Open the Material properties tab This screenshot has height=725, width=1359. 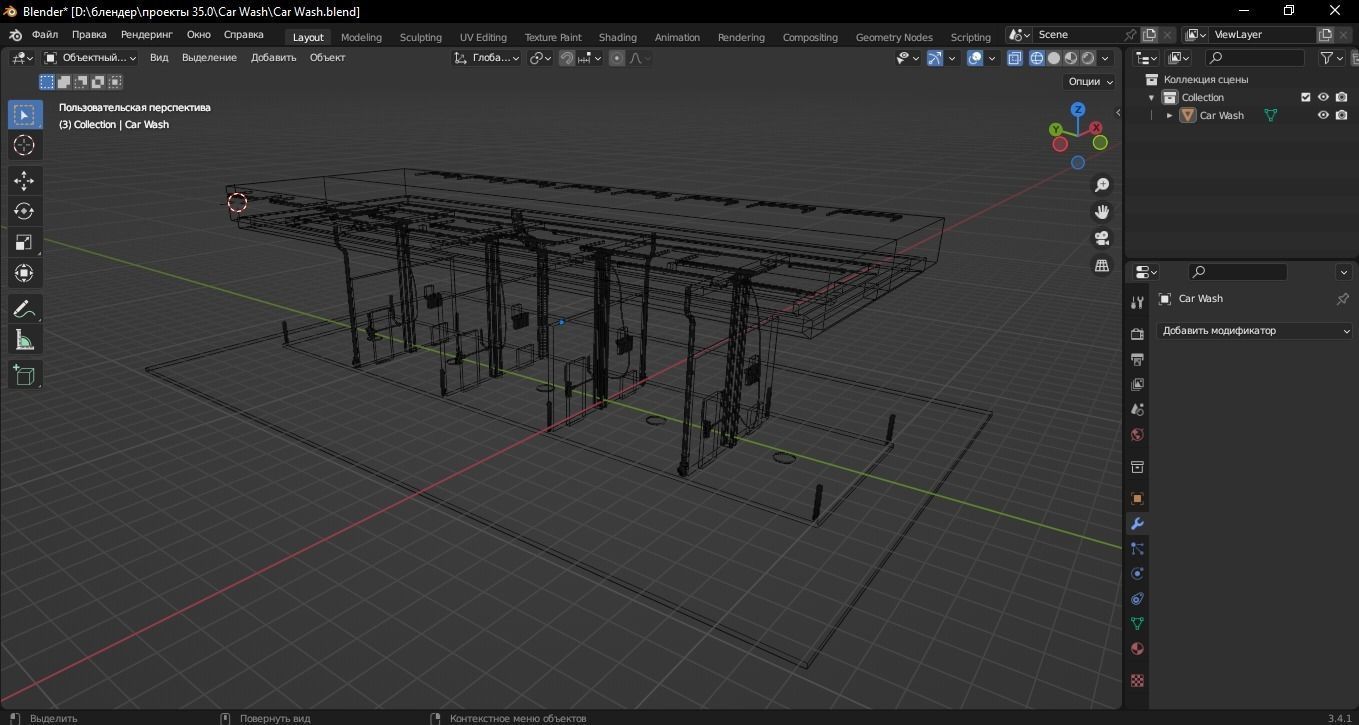pyautogui.click(x=1137, y=648)
